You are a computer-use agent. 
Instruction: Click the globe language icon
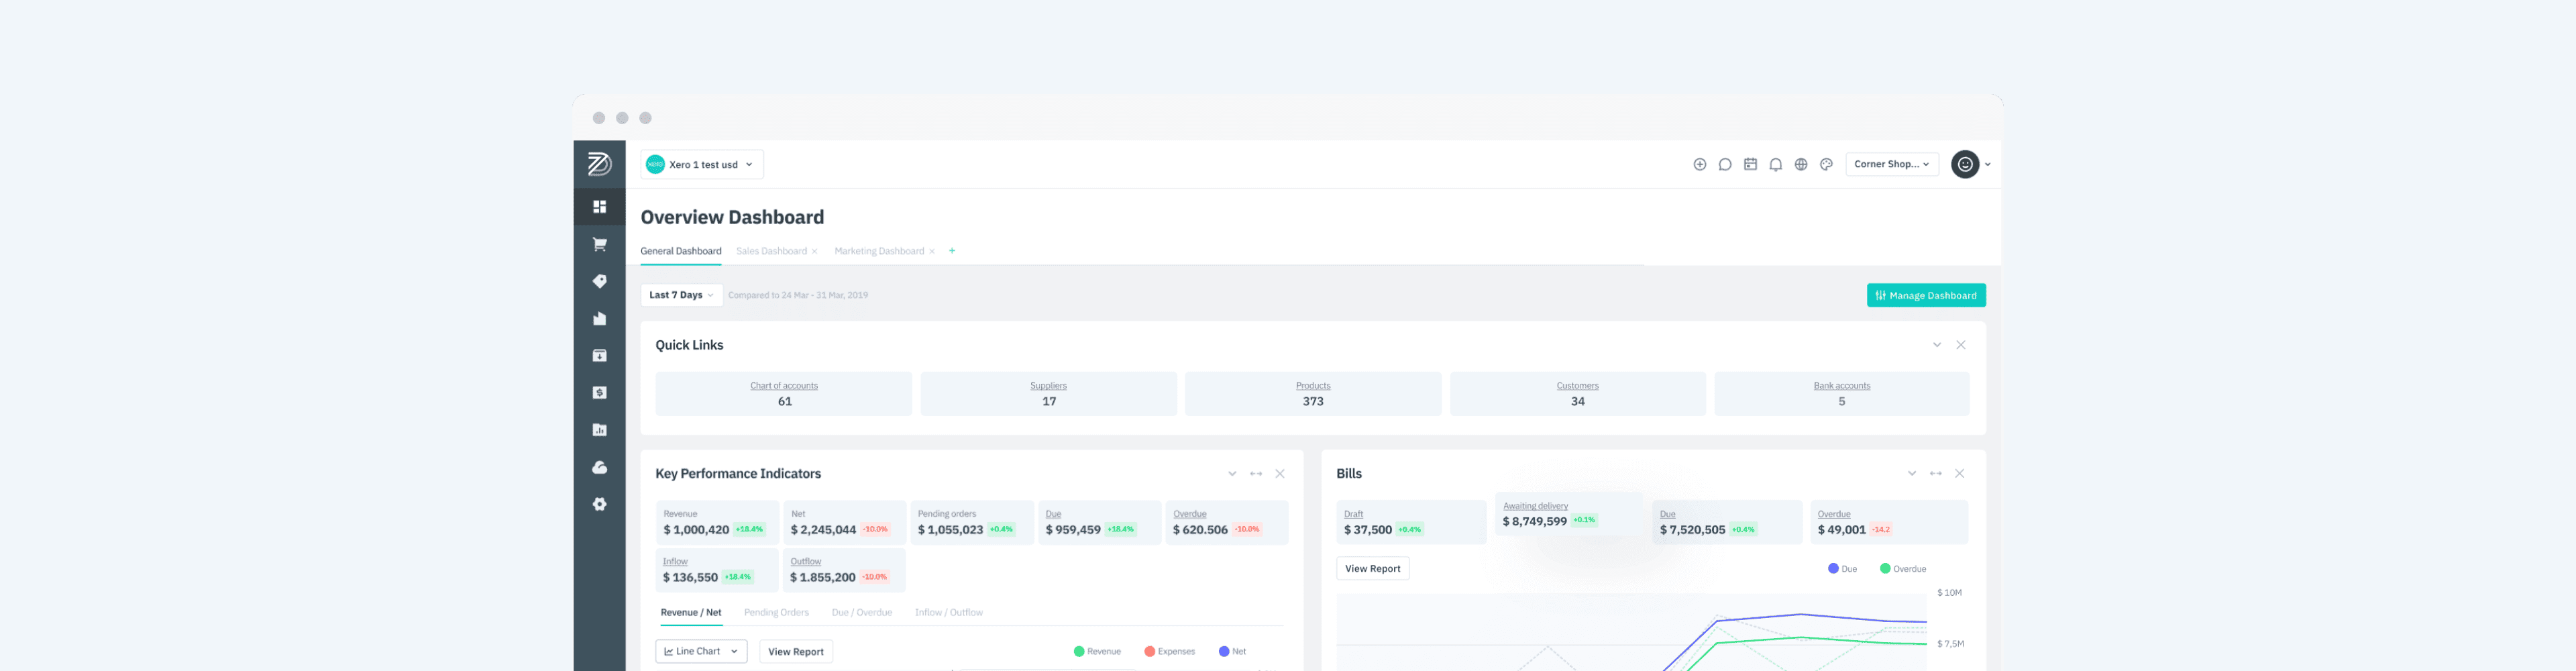(x=1800, y=164)
